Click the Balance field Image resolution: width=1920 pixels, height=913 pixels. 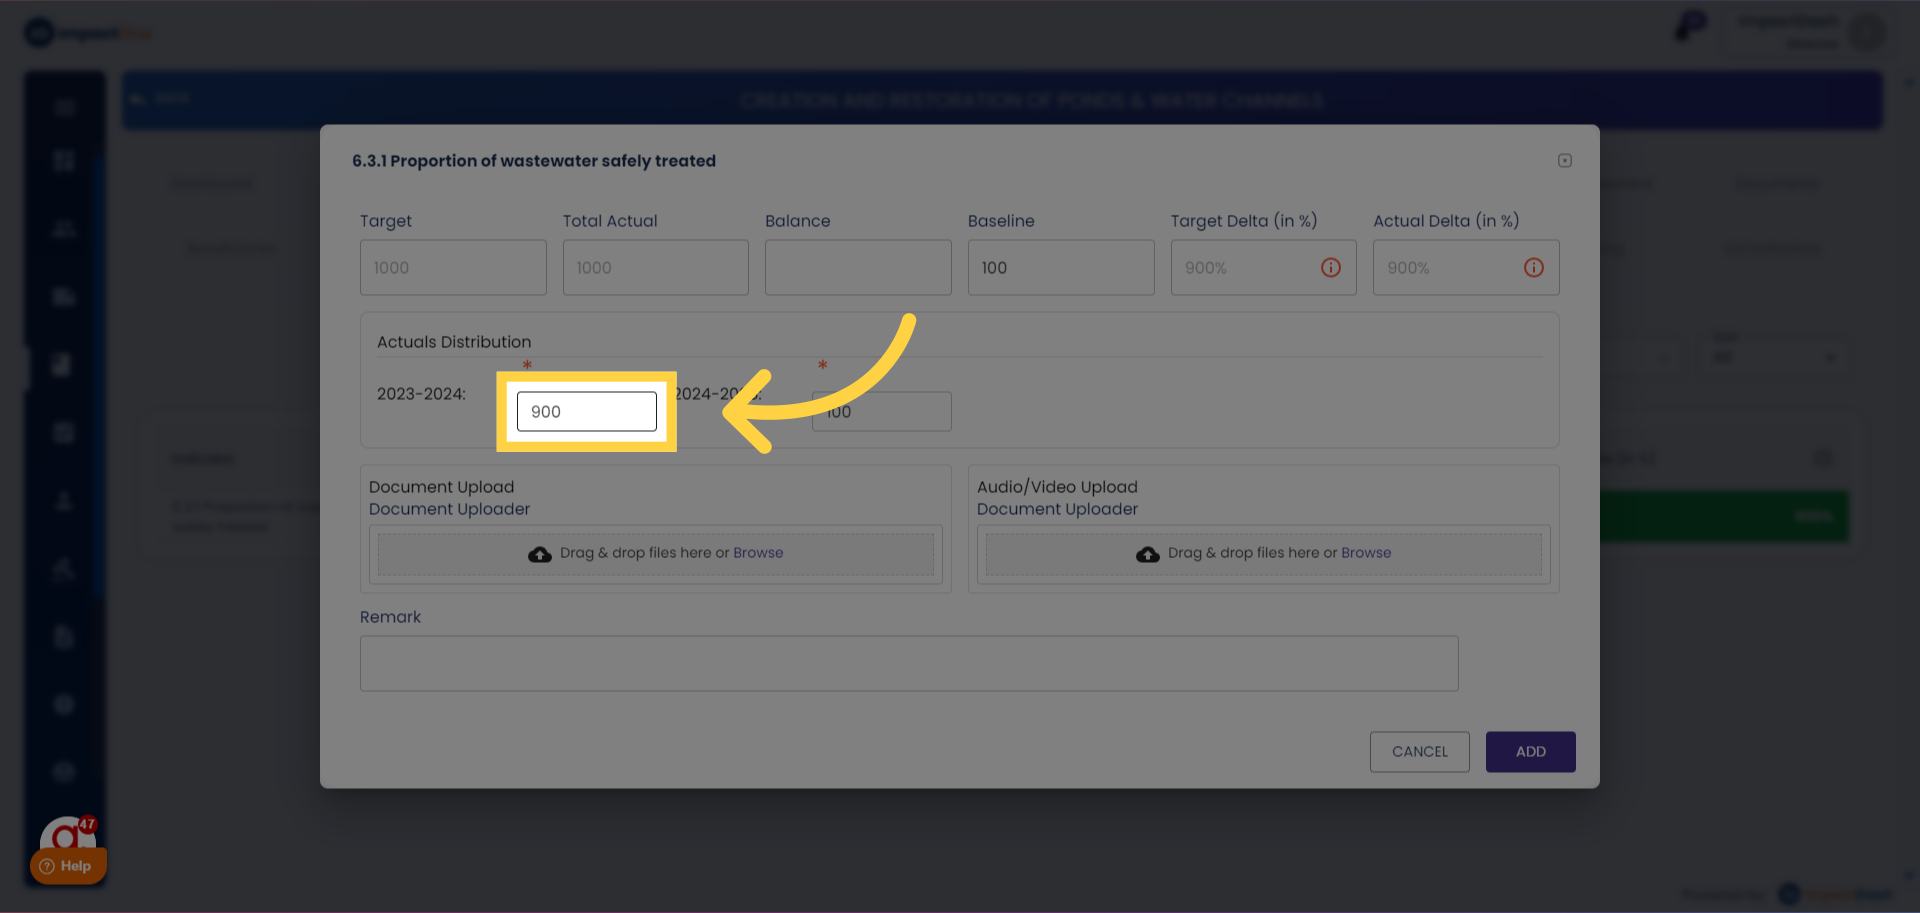pyautogui.click(x=857, y=267)
